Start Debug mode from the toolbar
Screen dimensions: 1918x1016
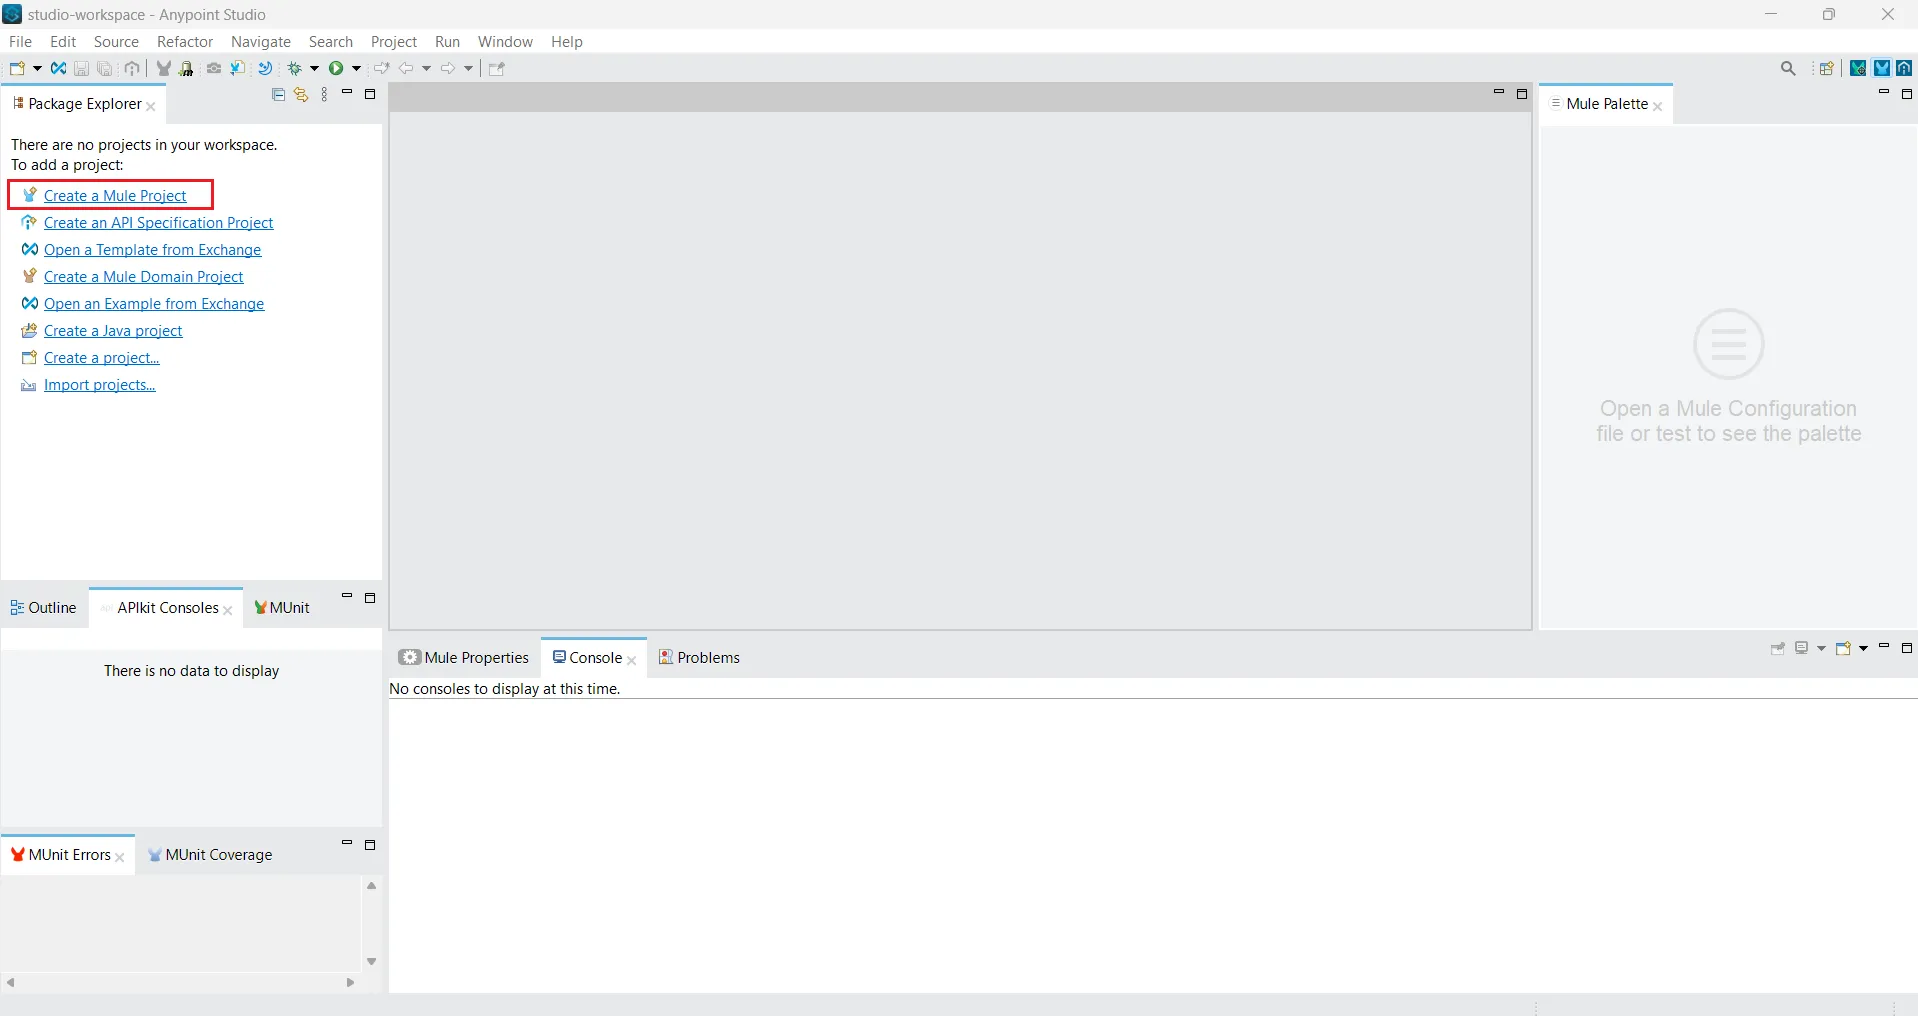[x=294, y=67]
